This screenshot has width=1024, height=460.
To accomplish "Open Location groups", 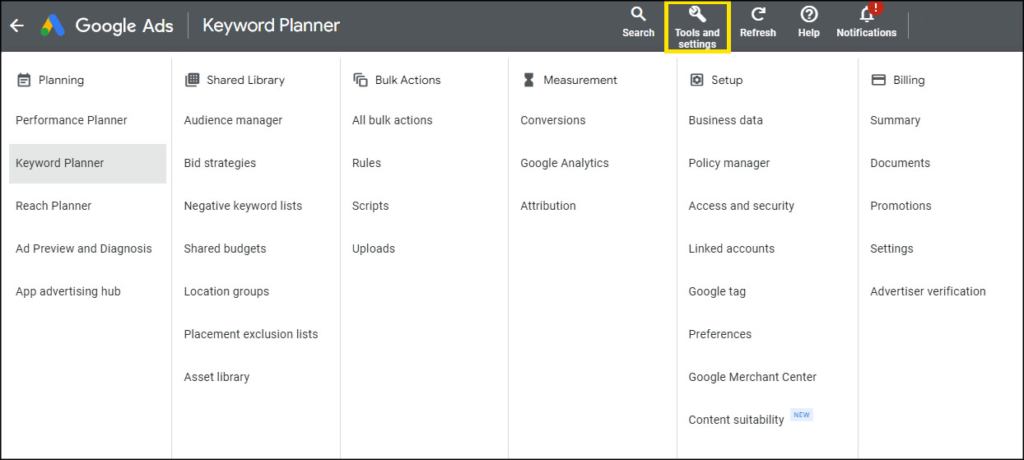I will [x=227, y=291].
